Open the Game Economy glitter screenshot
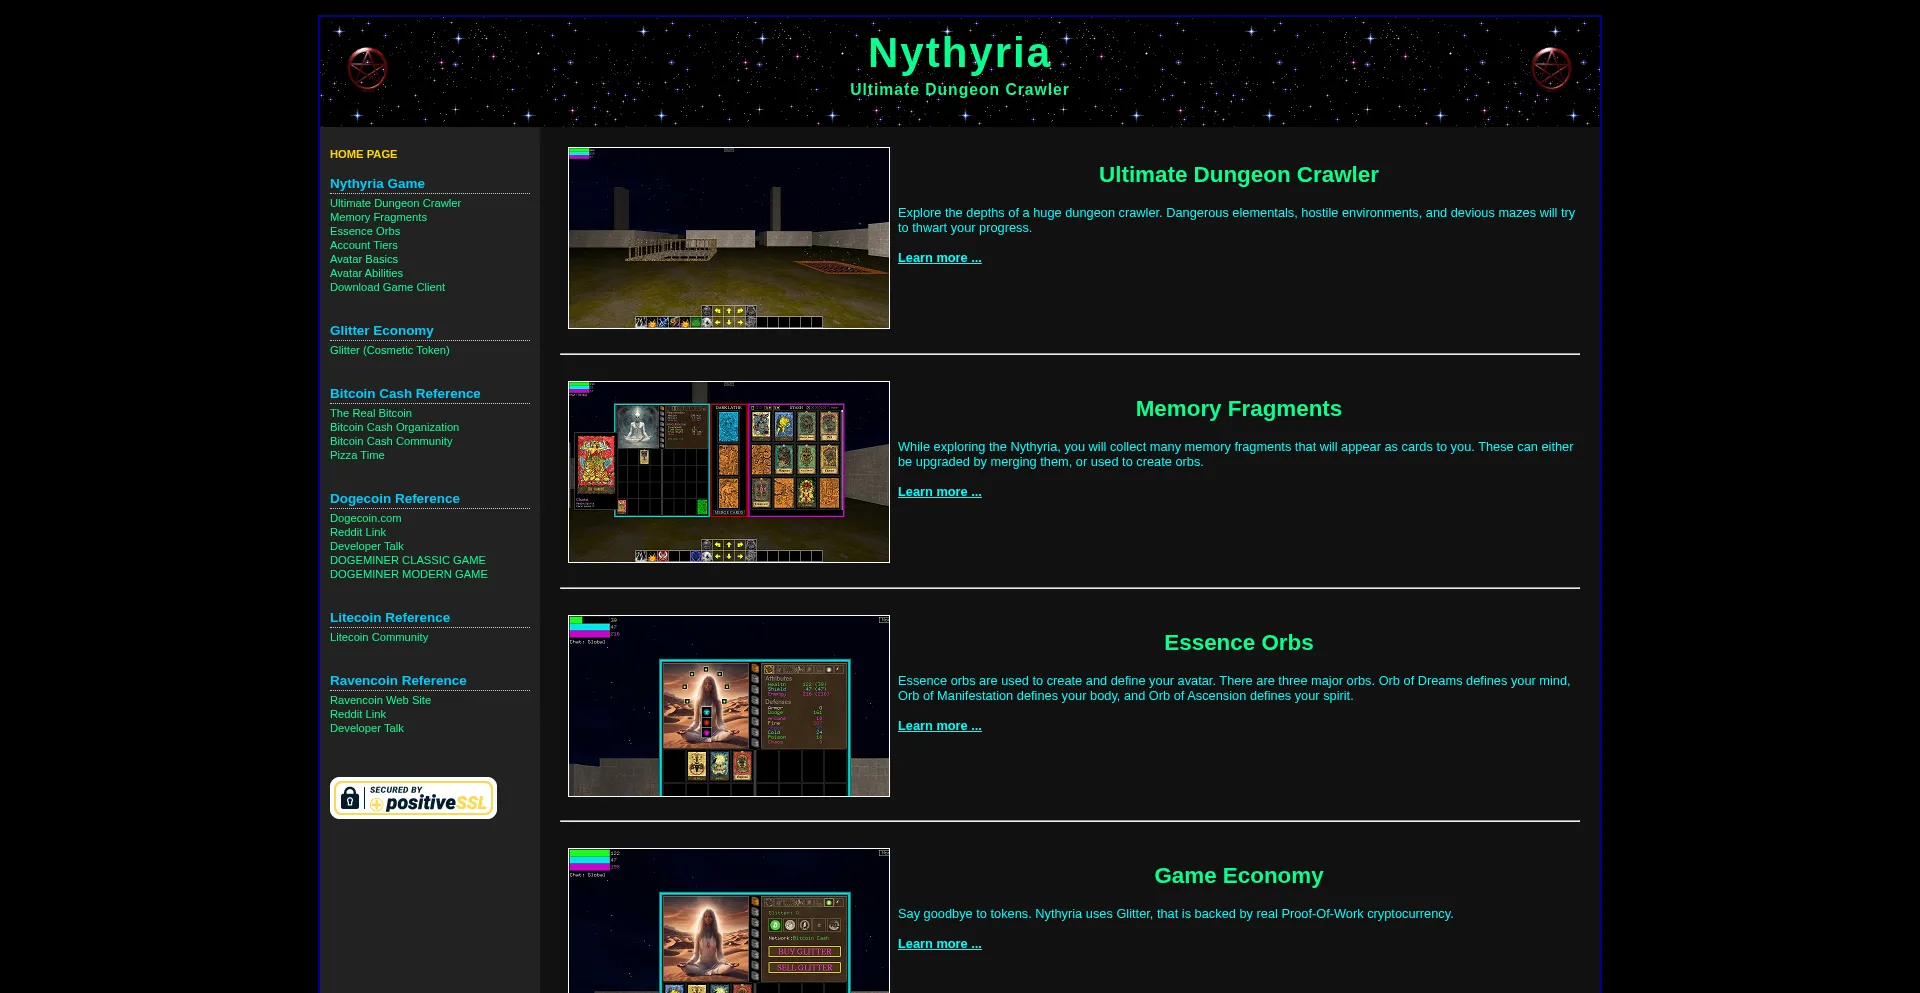This screenshot has height=993, width=1920. (728, 921)
